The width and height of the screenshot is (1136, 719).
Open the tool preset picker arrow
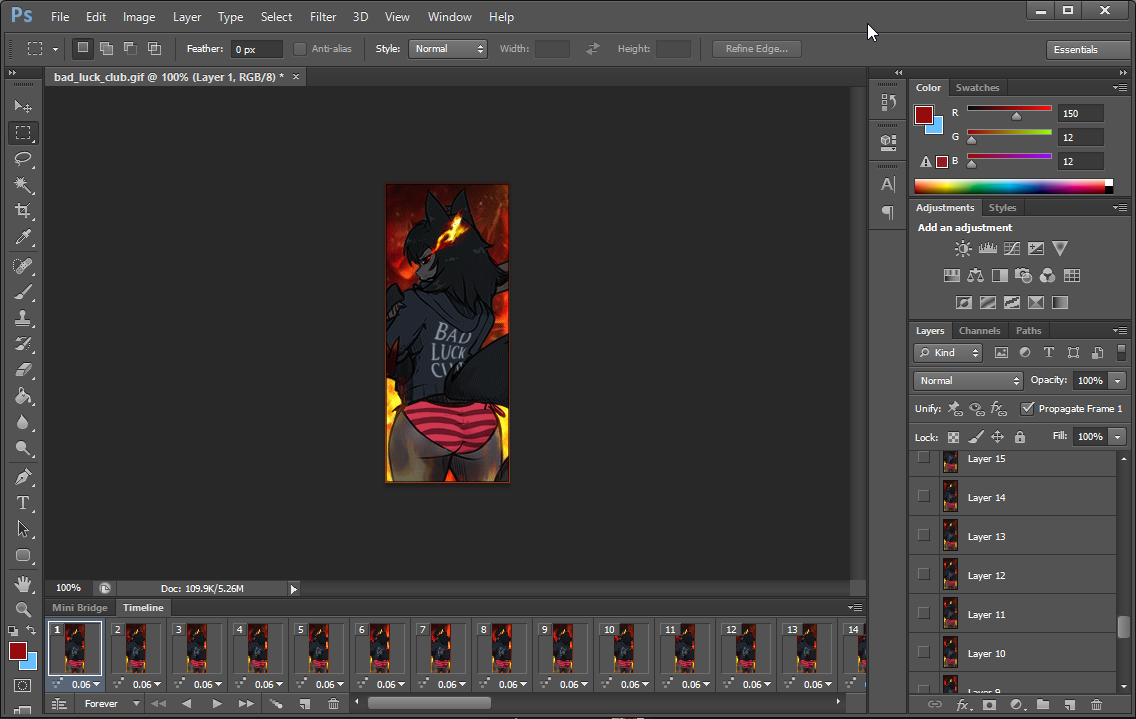(55, 49)
